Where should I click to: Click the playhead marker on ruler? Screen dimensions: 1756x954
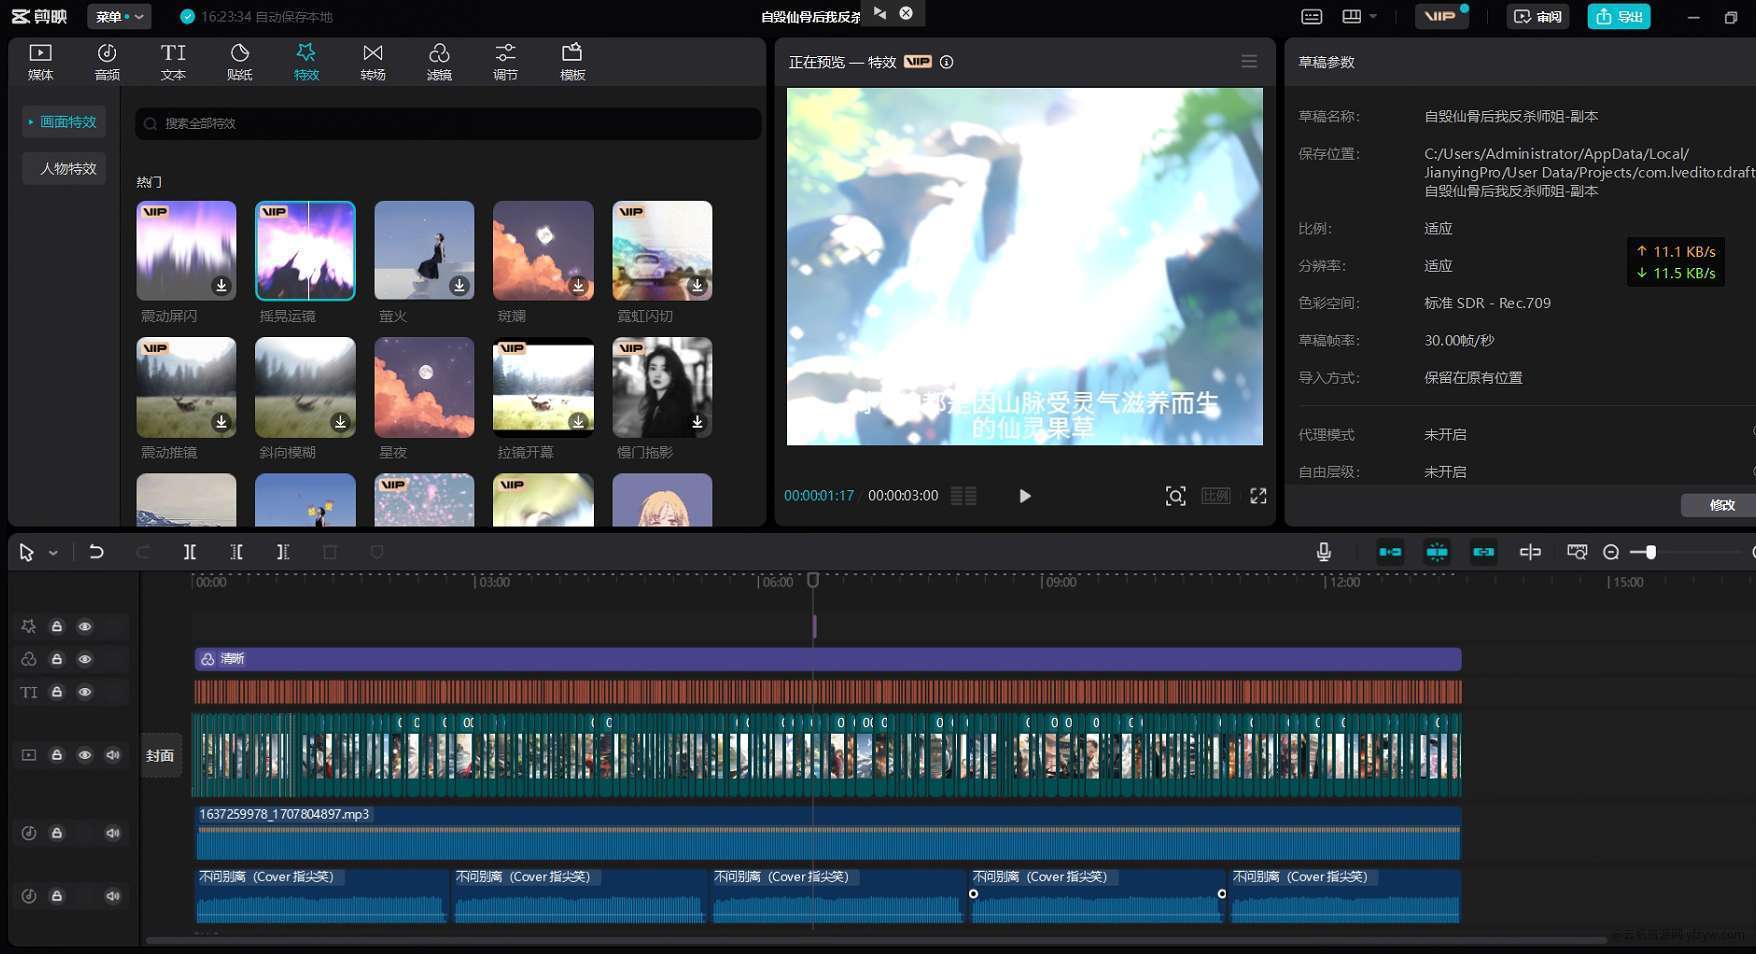(x=813, y=580)
